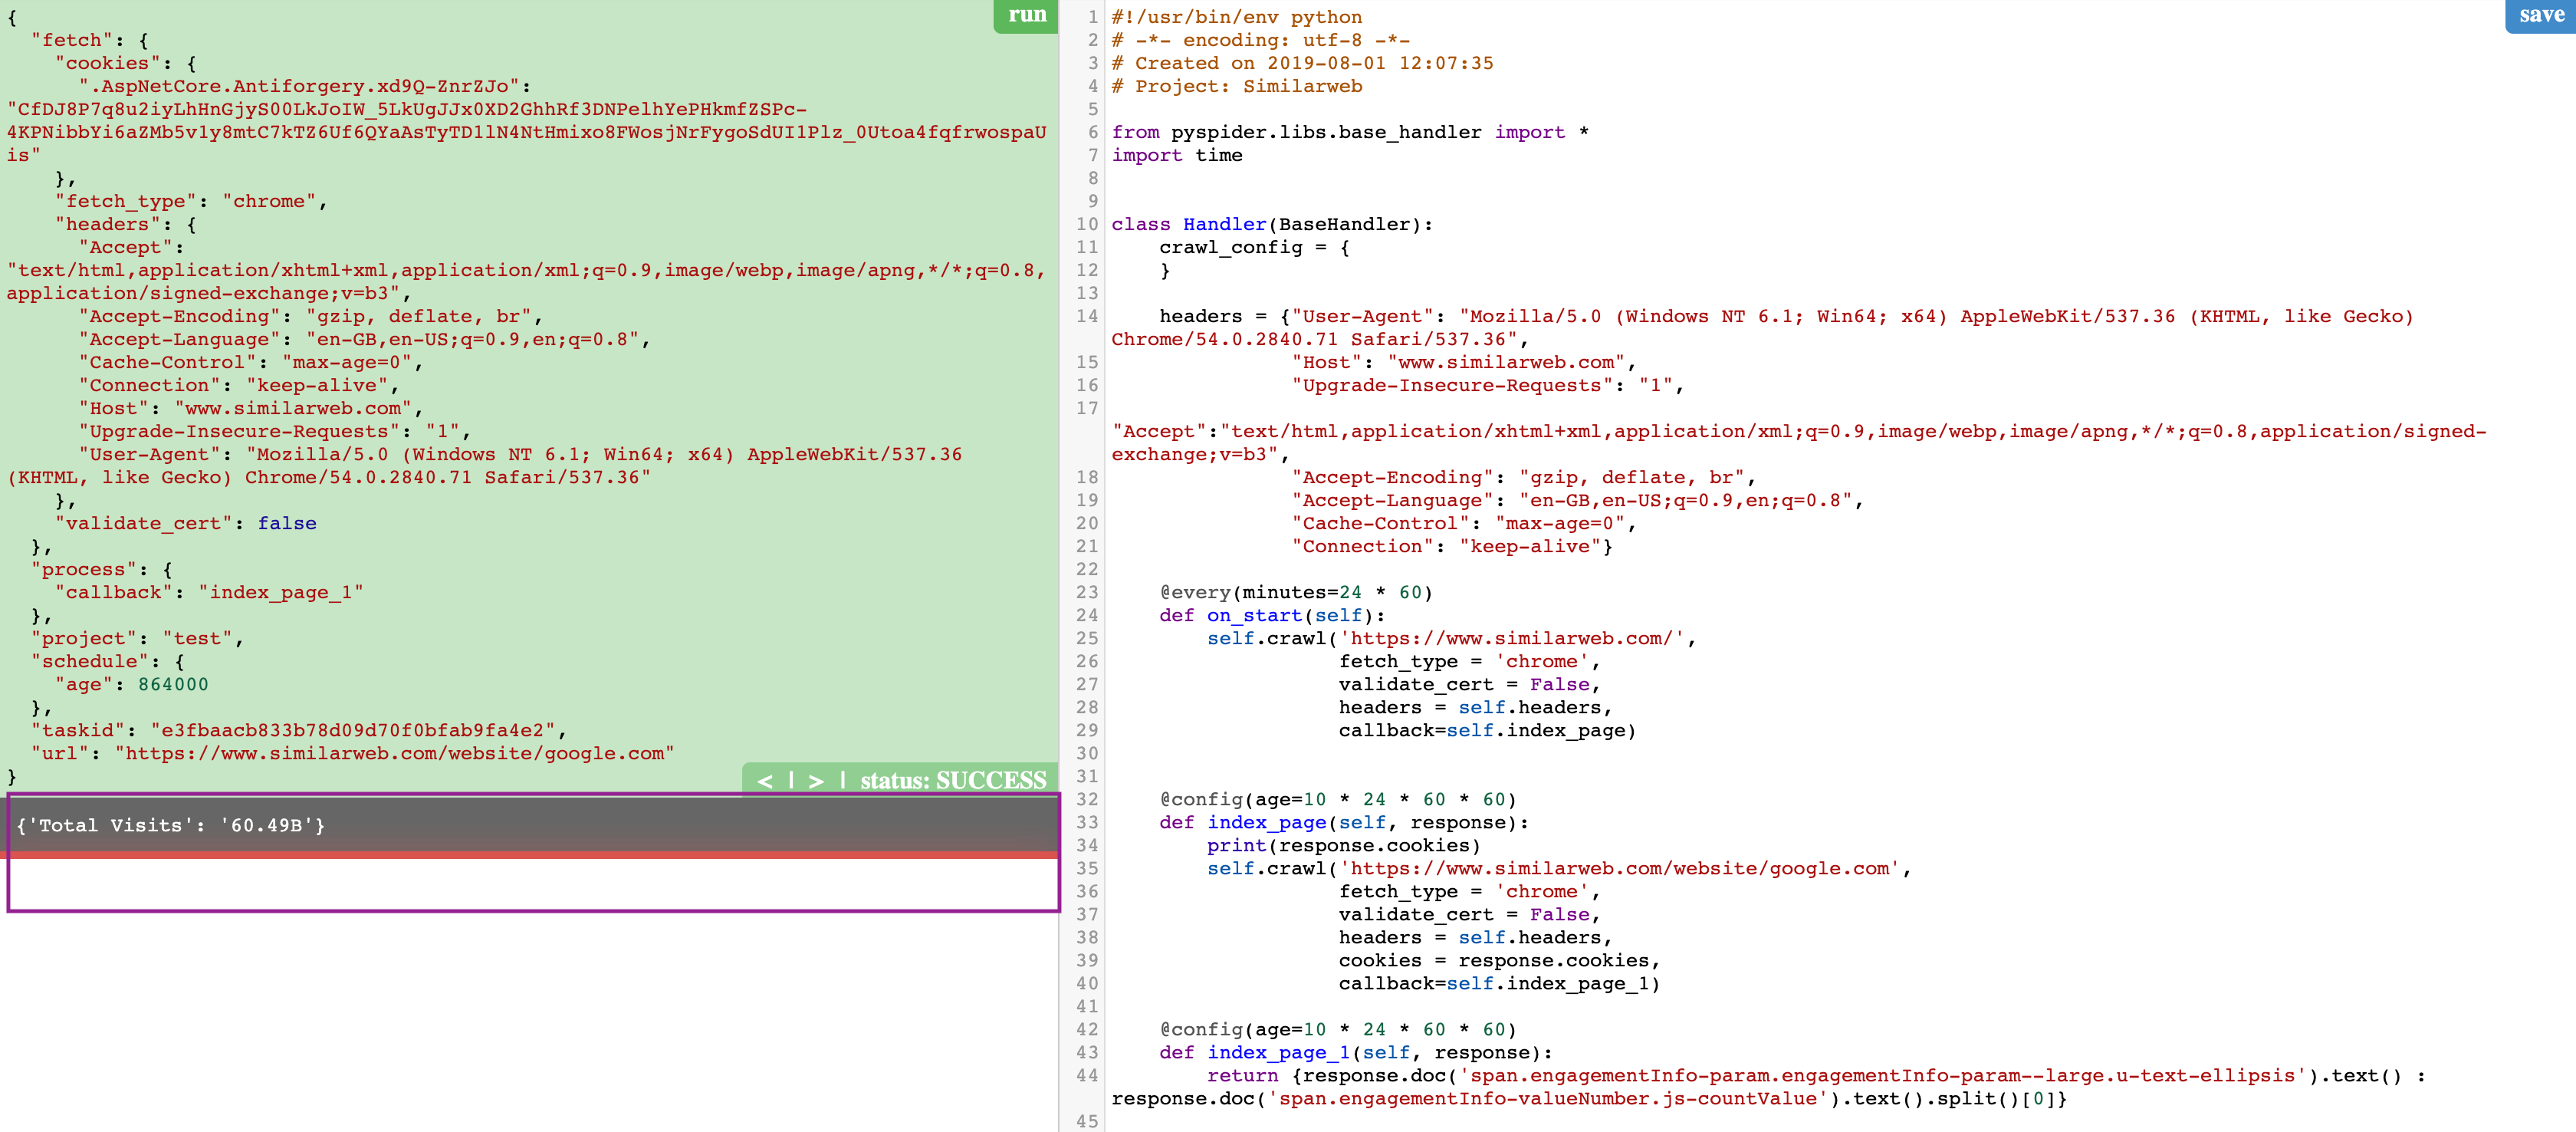Click the '@config(age=10 * 24 * 60 * 60)' on line 32

(1338, 799)
